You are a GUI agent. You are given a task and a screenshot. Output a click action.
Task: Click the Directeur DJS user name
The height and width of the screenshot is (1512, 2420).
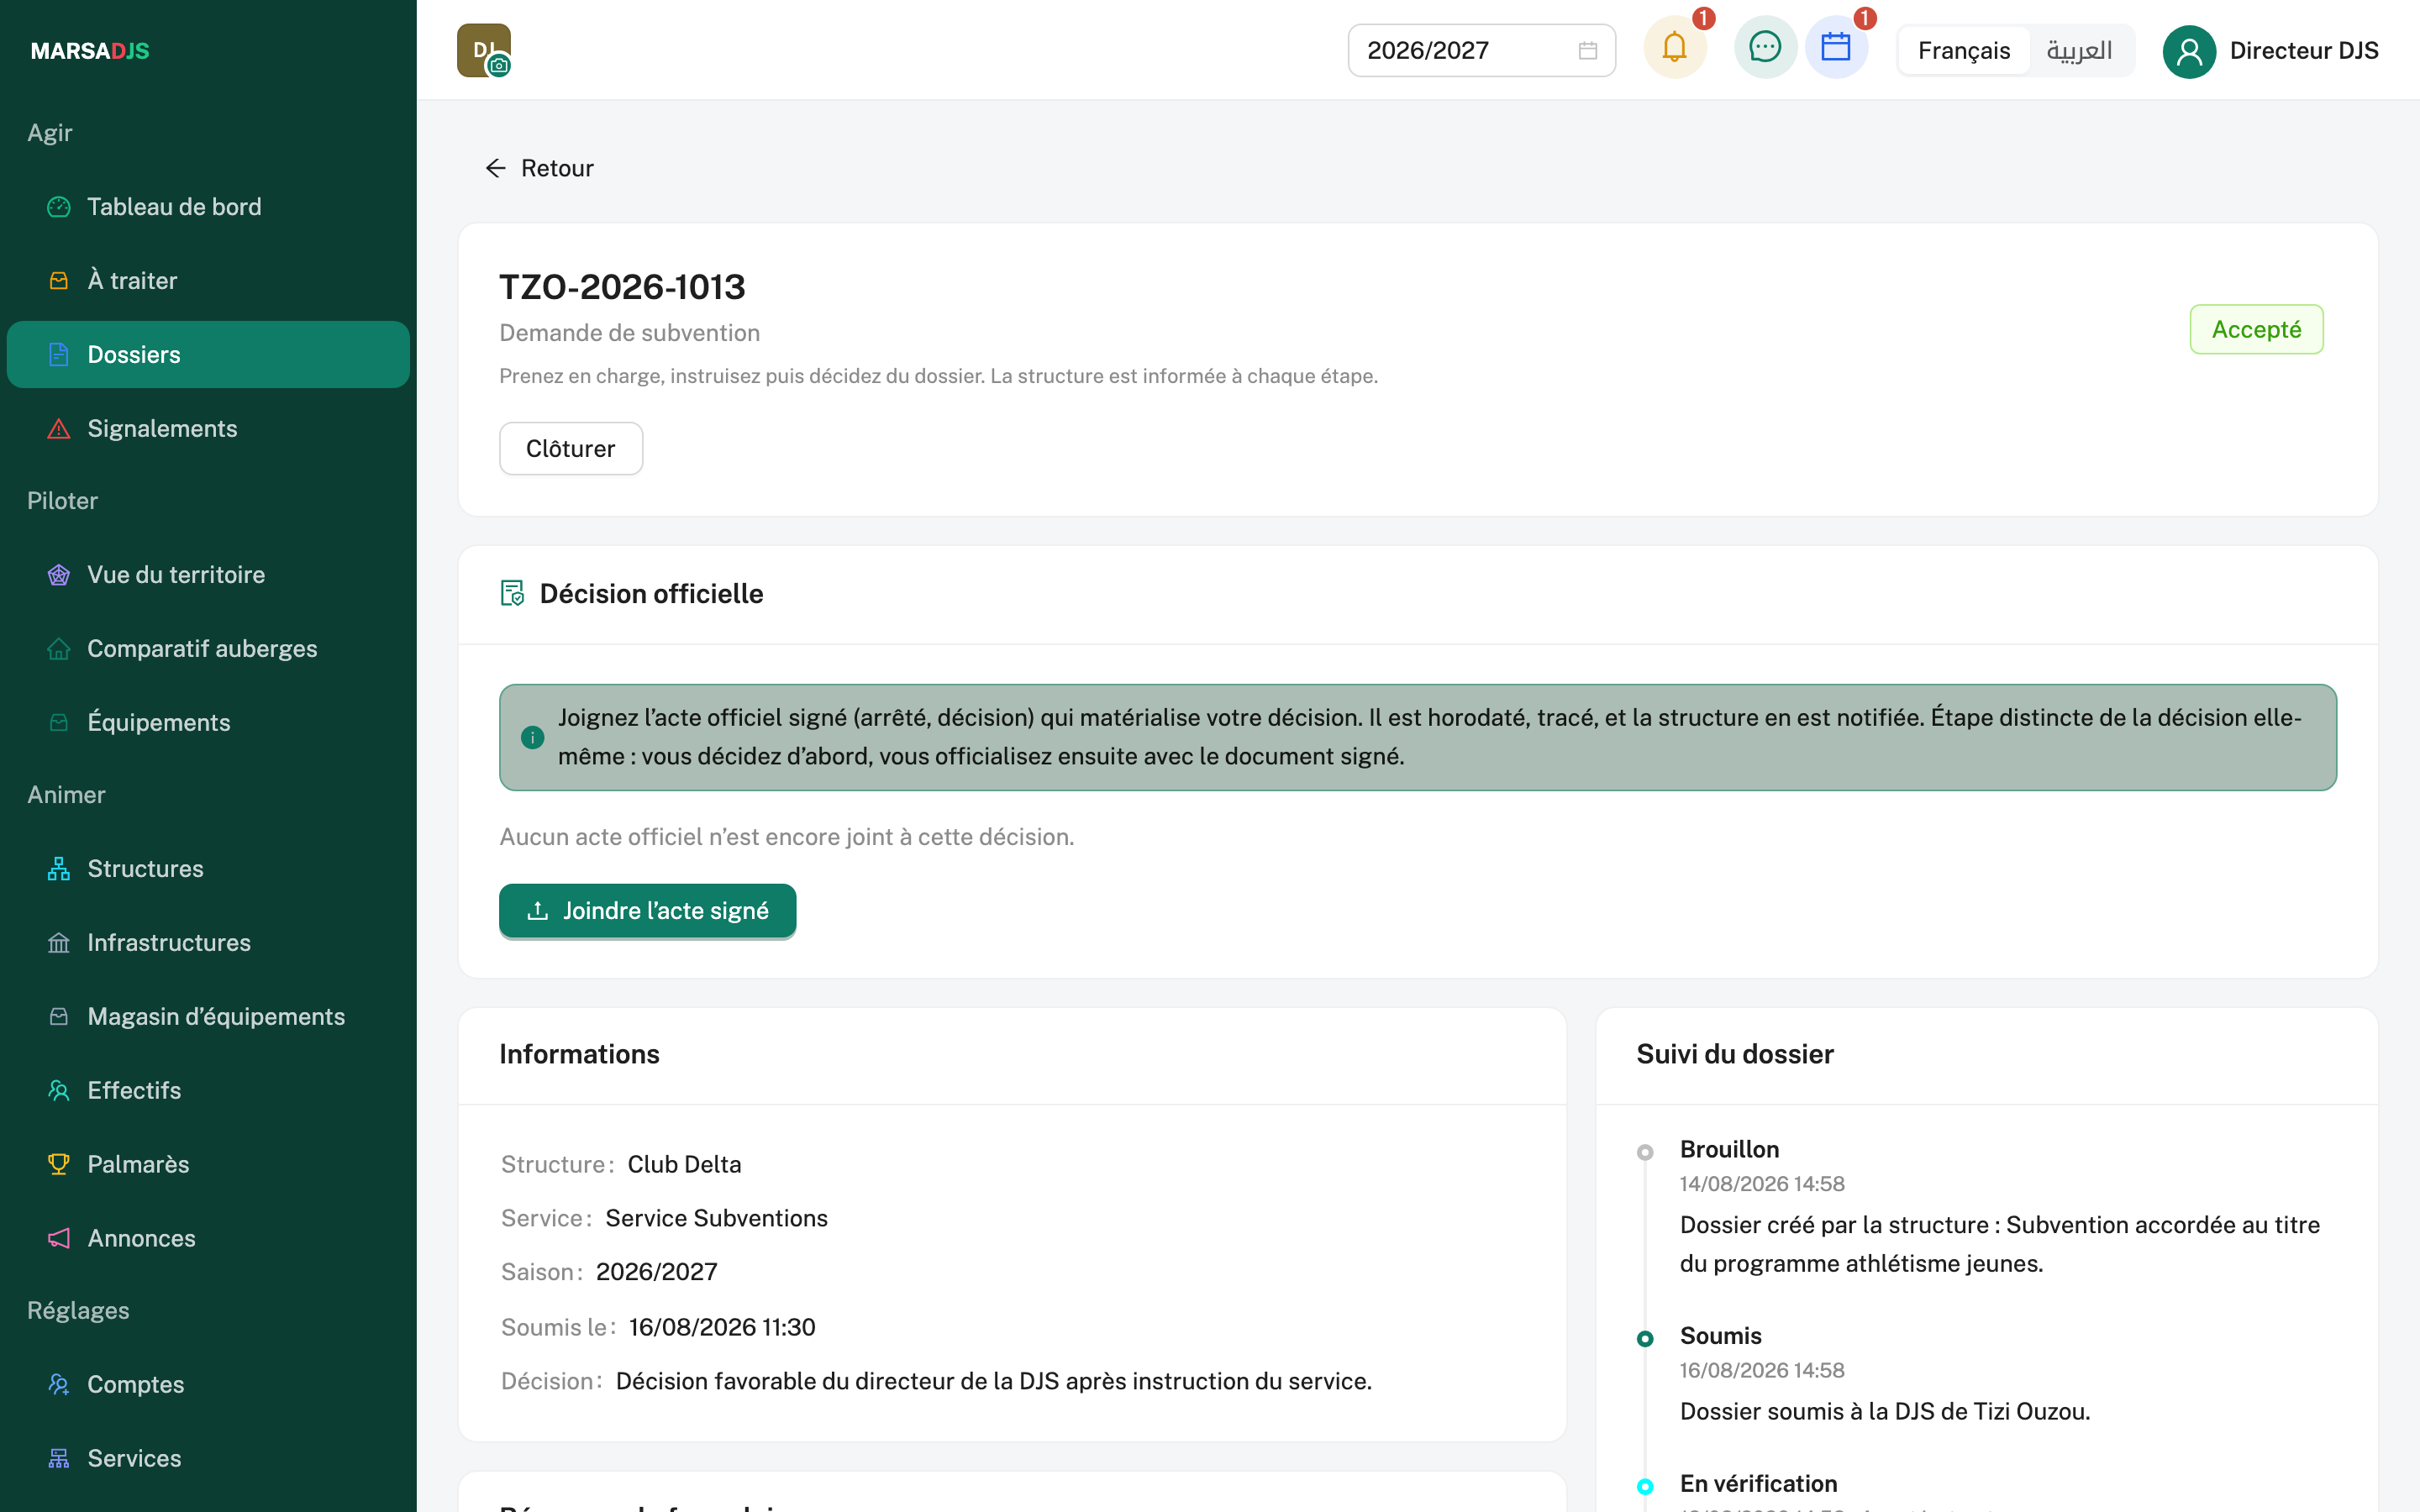tap(2304, 51)
